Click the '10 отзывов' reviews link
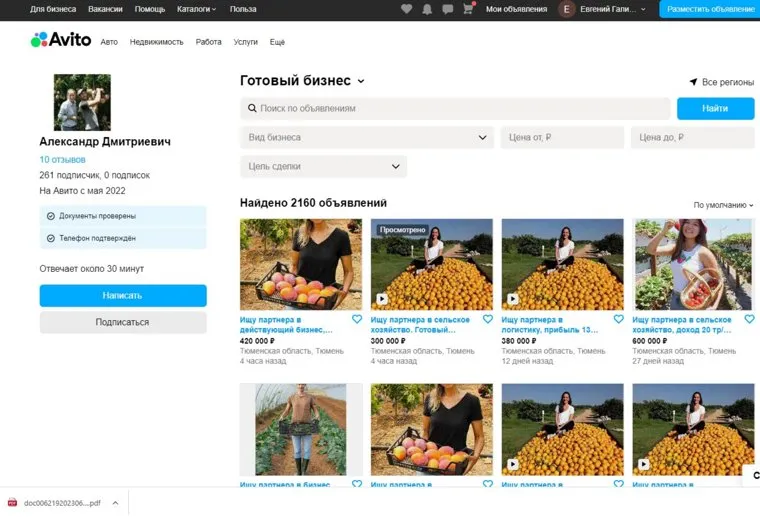760x517 pixels. [x=62, y=160]
